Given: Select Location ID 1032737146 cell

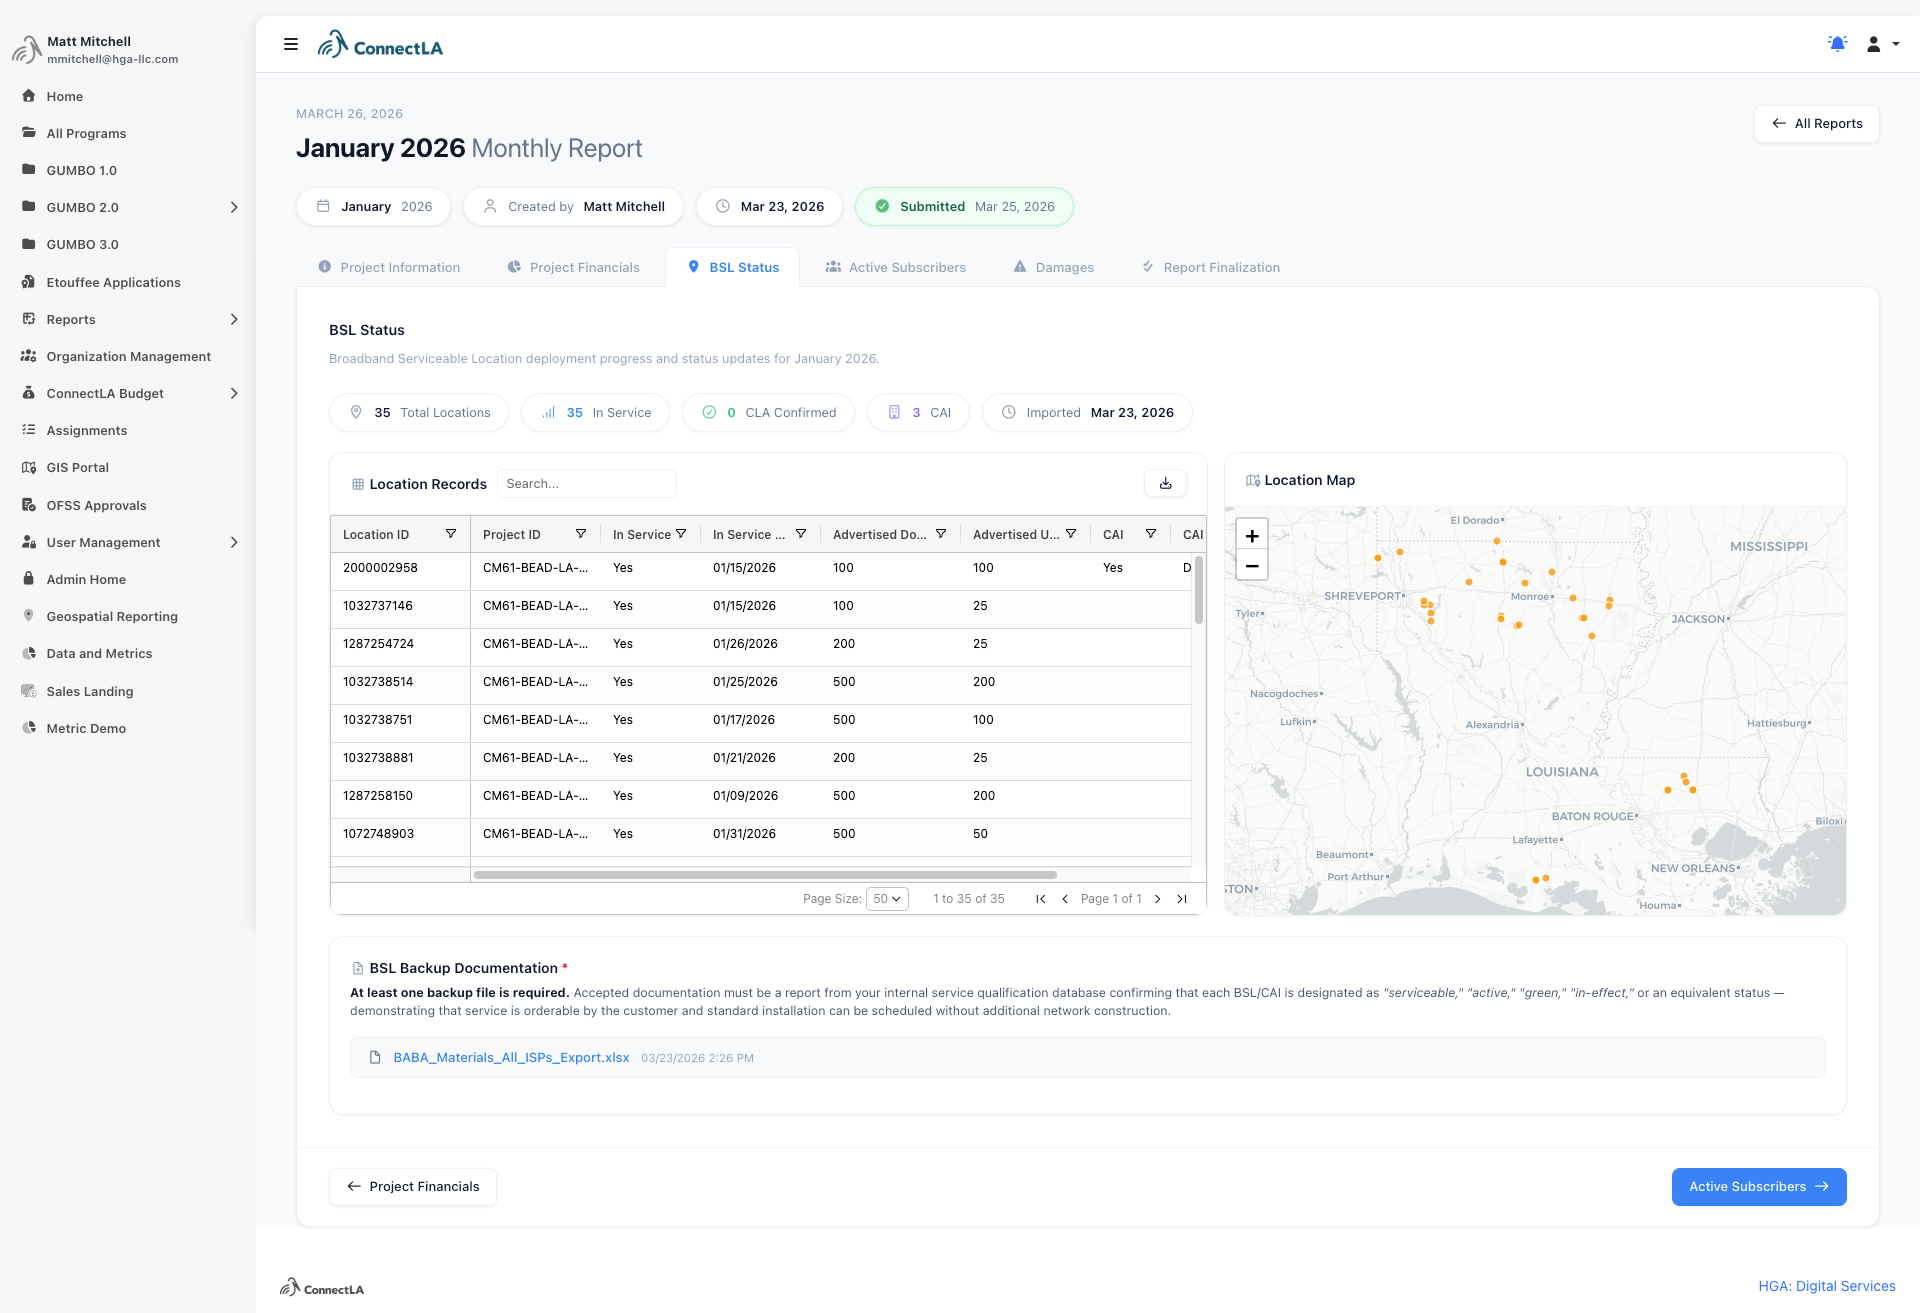Looking at the screenshot, I should point(400,606).
